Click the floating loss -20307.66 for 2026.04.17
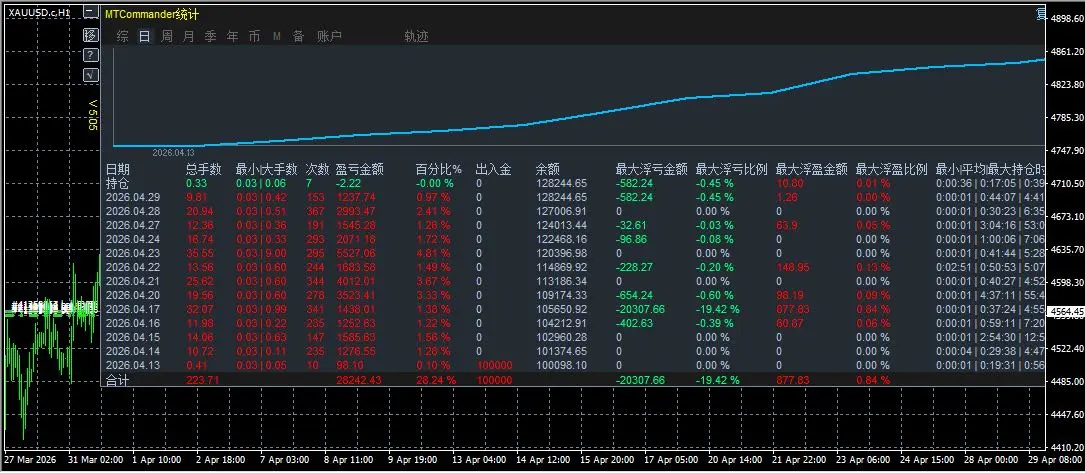This screenshot has height=473, width=1085. [x=641, y=309]
